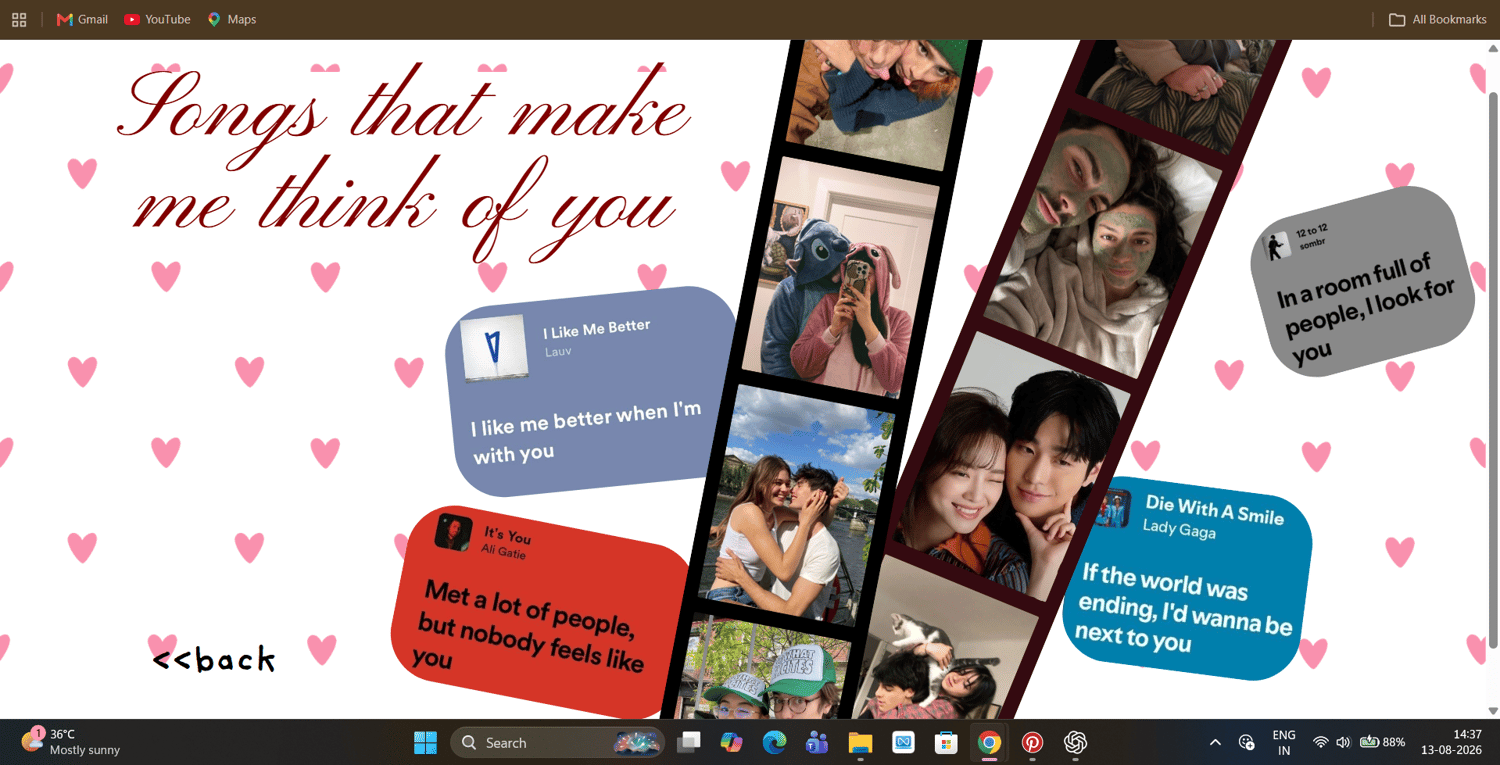Click the taskbar Search box
The width and height of the screenshot is (1500, 765).
pyautogui.click(x=557, y=742)
